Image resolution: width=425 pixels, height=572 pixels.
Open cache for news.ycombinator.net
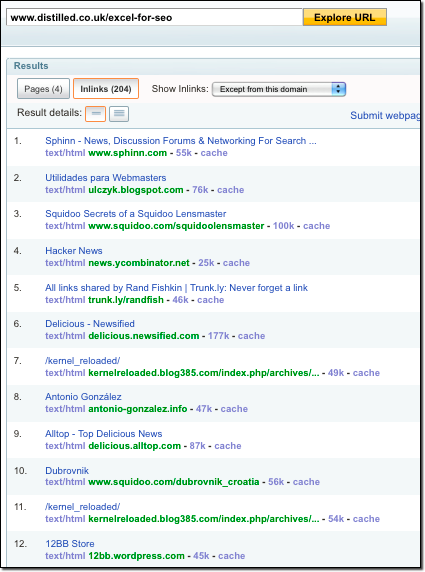tap(236, 263)
